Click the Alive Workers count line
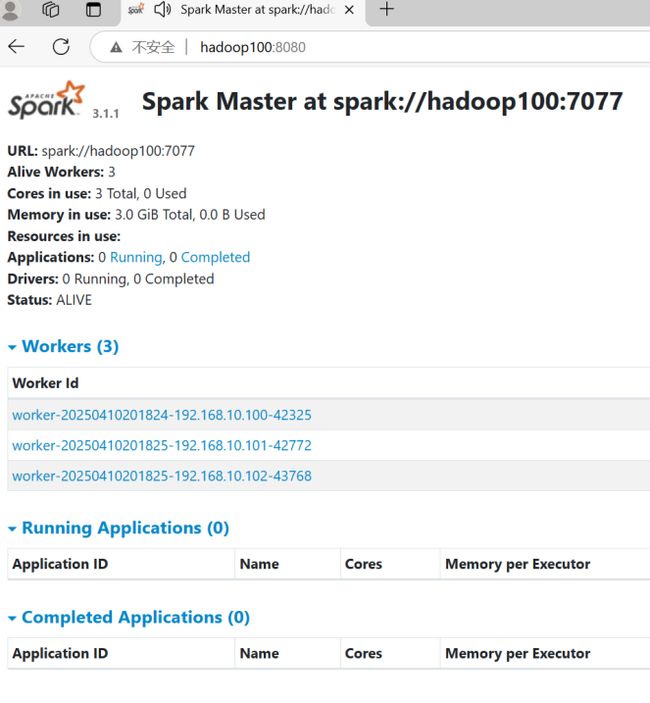Screen dimensions: 650x703 pyautogui.click(x=61, y=172)
